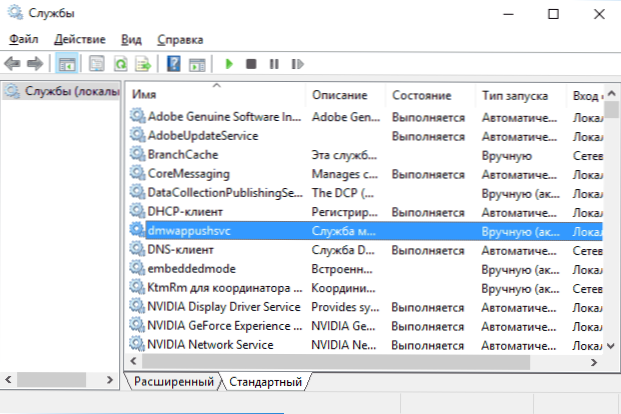Click gear icon of Adobe Genuine Software row
Screen dimensions: 621x414
[x=137, y=116]
